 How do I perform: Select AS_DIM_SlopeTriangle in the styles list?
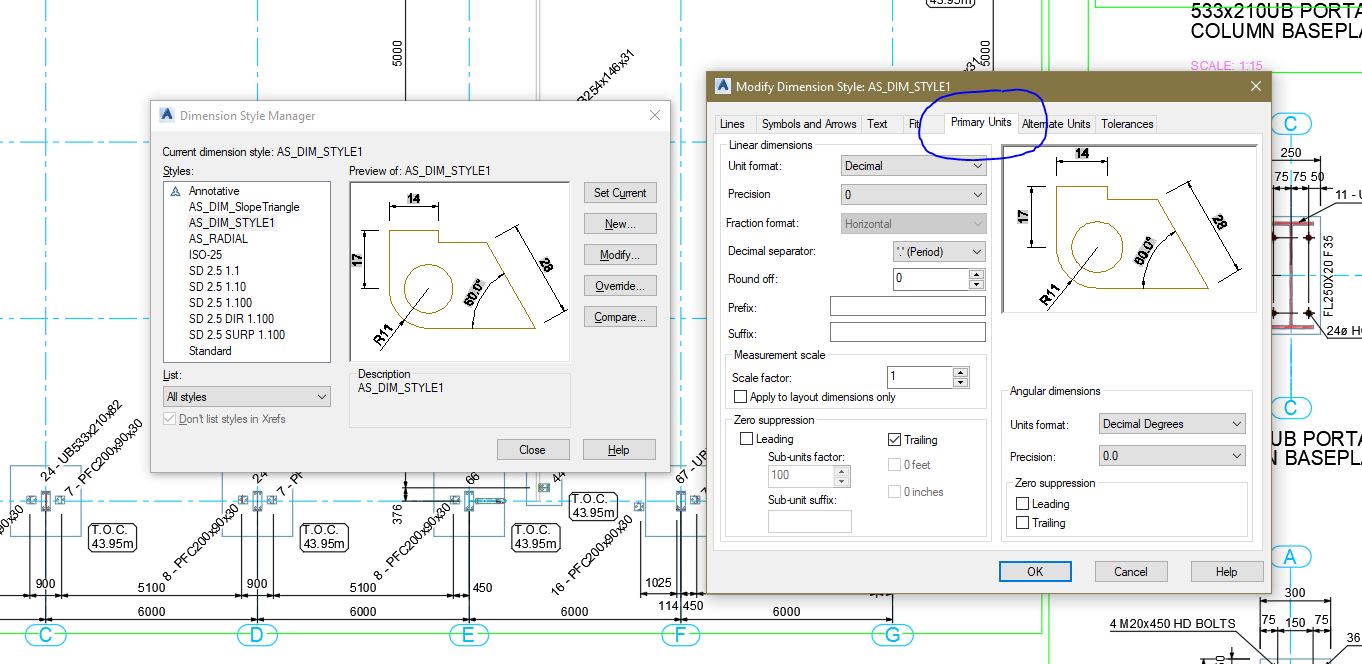[244, 207]
